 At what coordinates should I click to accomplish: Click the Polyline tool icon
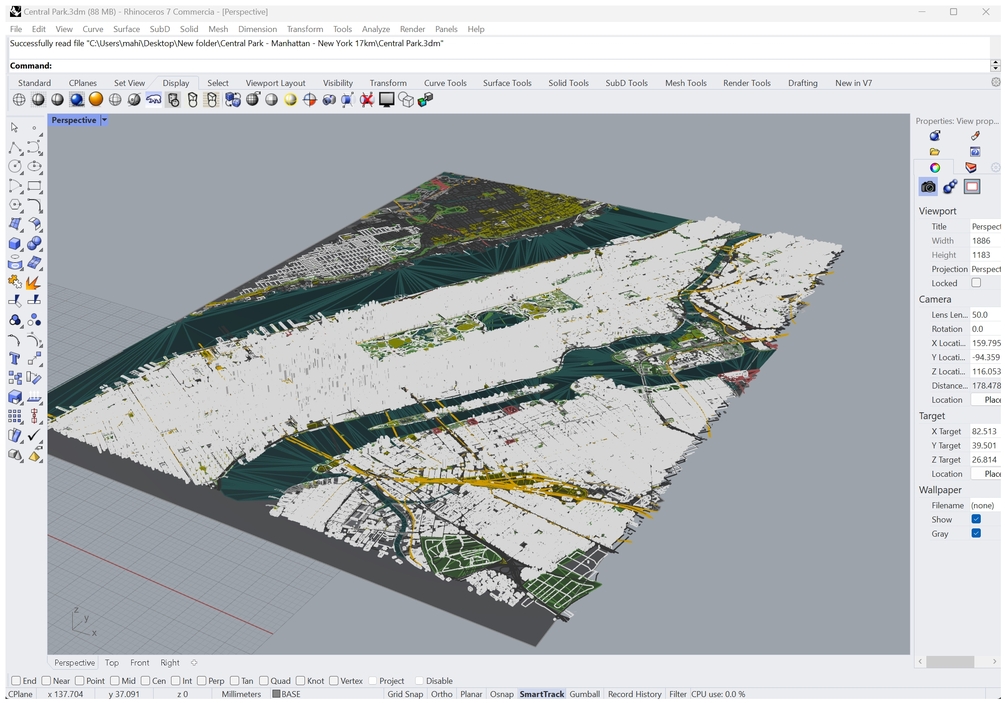15,148
